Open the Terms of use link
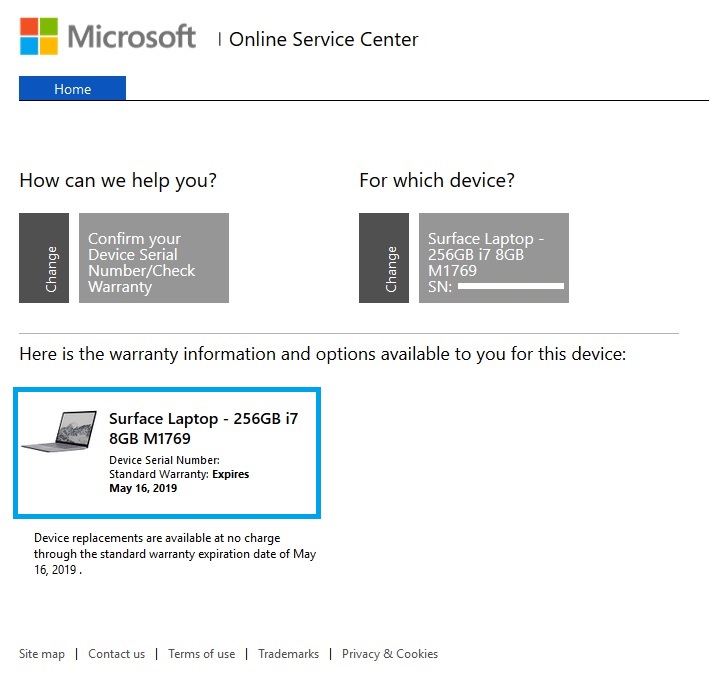This screenshot has width=709, height=697. (202, 654)
